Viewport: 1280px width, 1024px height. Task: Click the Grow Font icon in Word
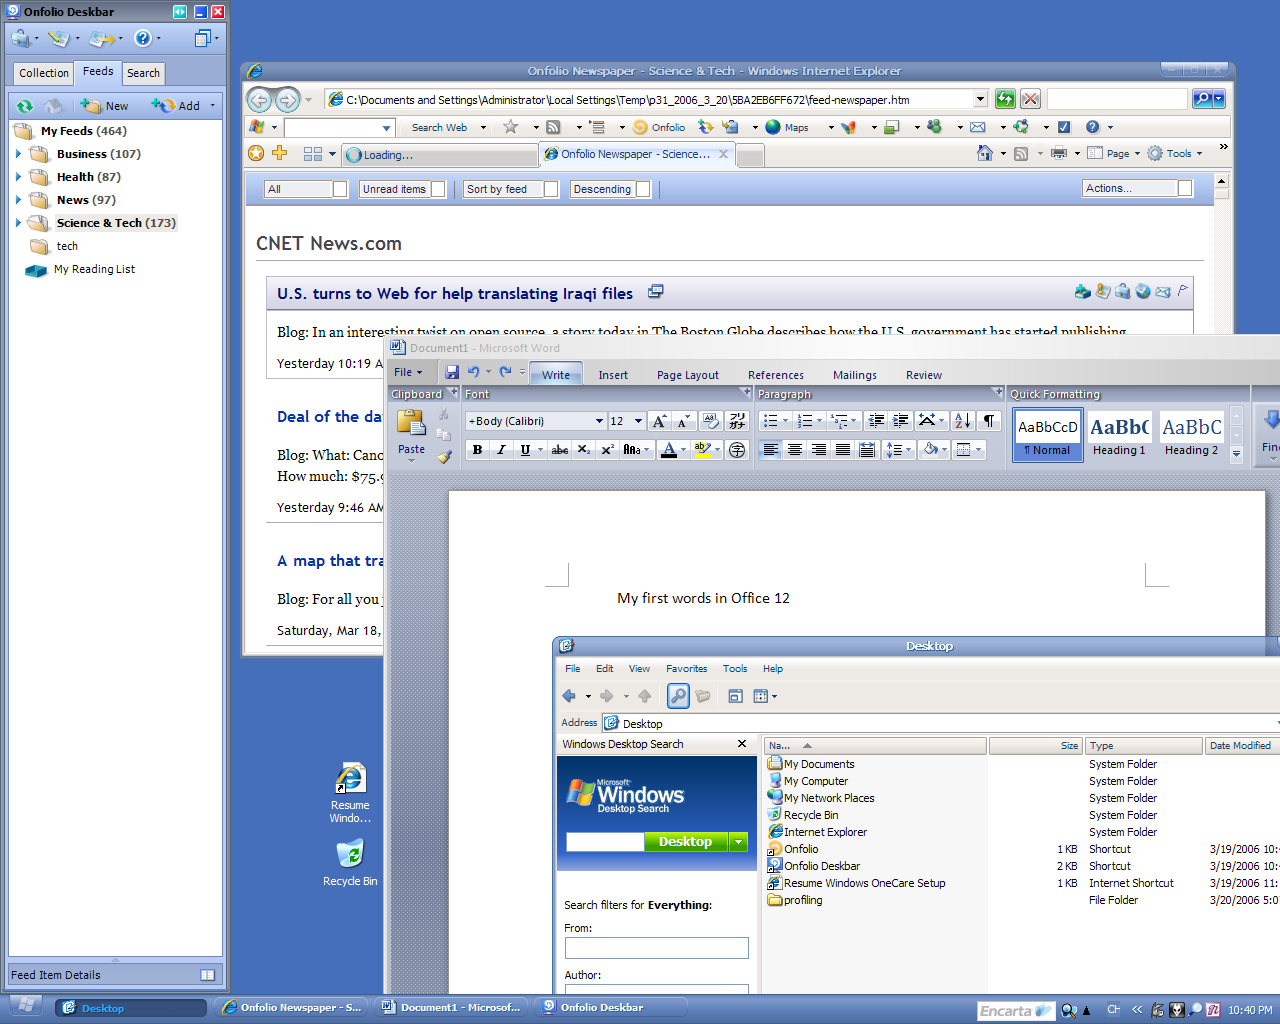click(x=659, y=421)
